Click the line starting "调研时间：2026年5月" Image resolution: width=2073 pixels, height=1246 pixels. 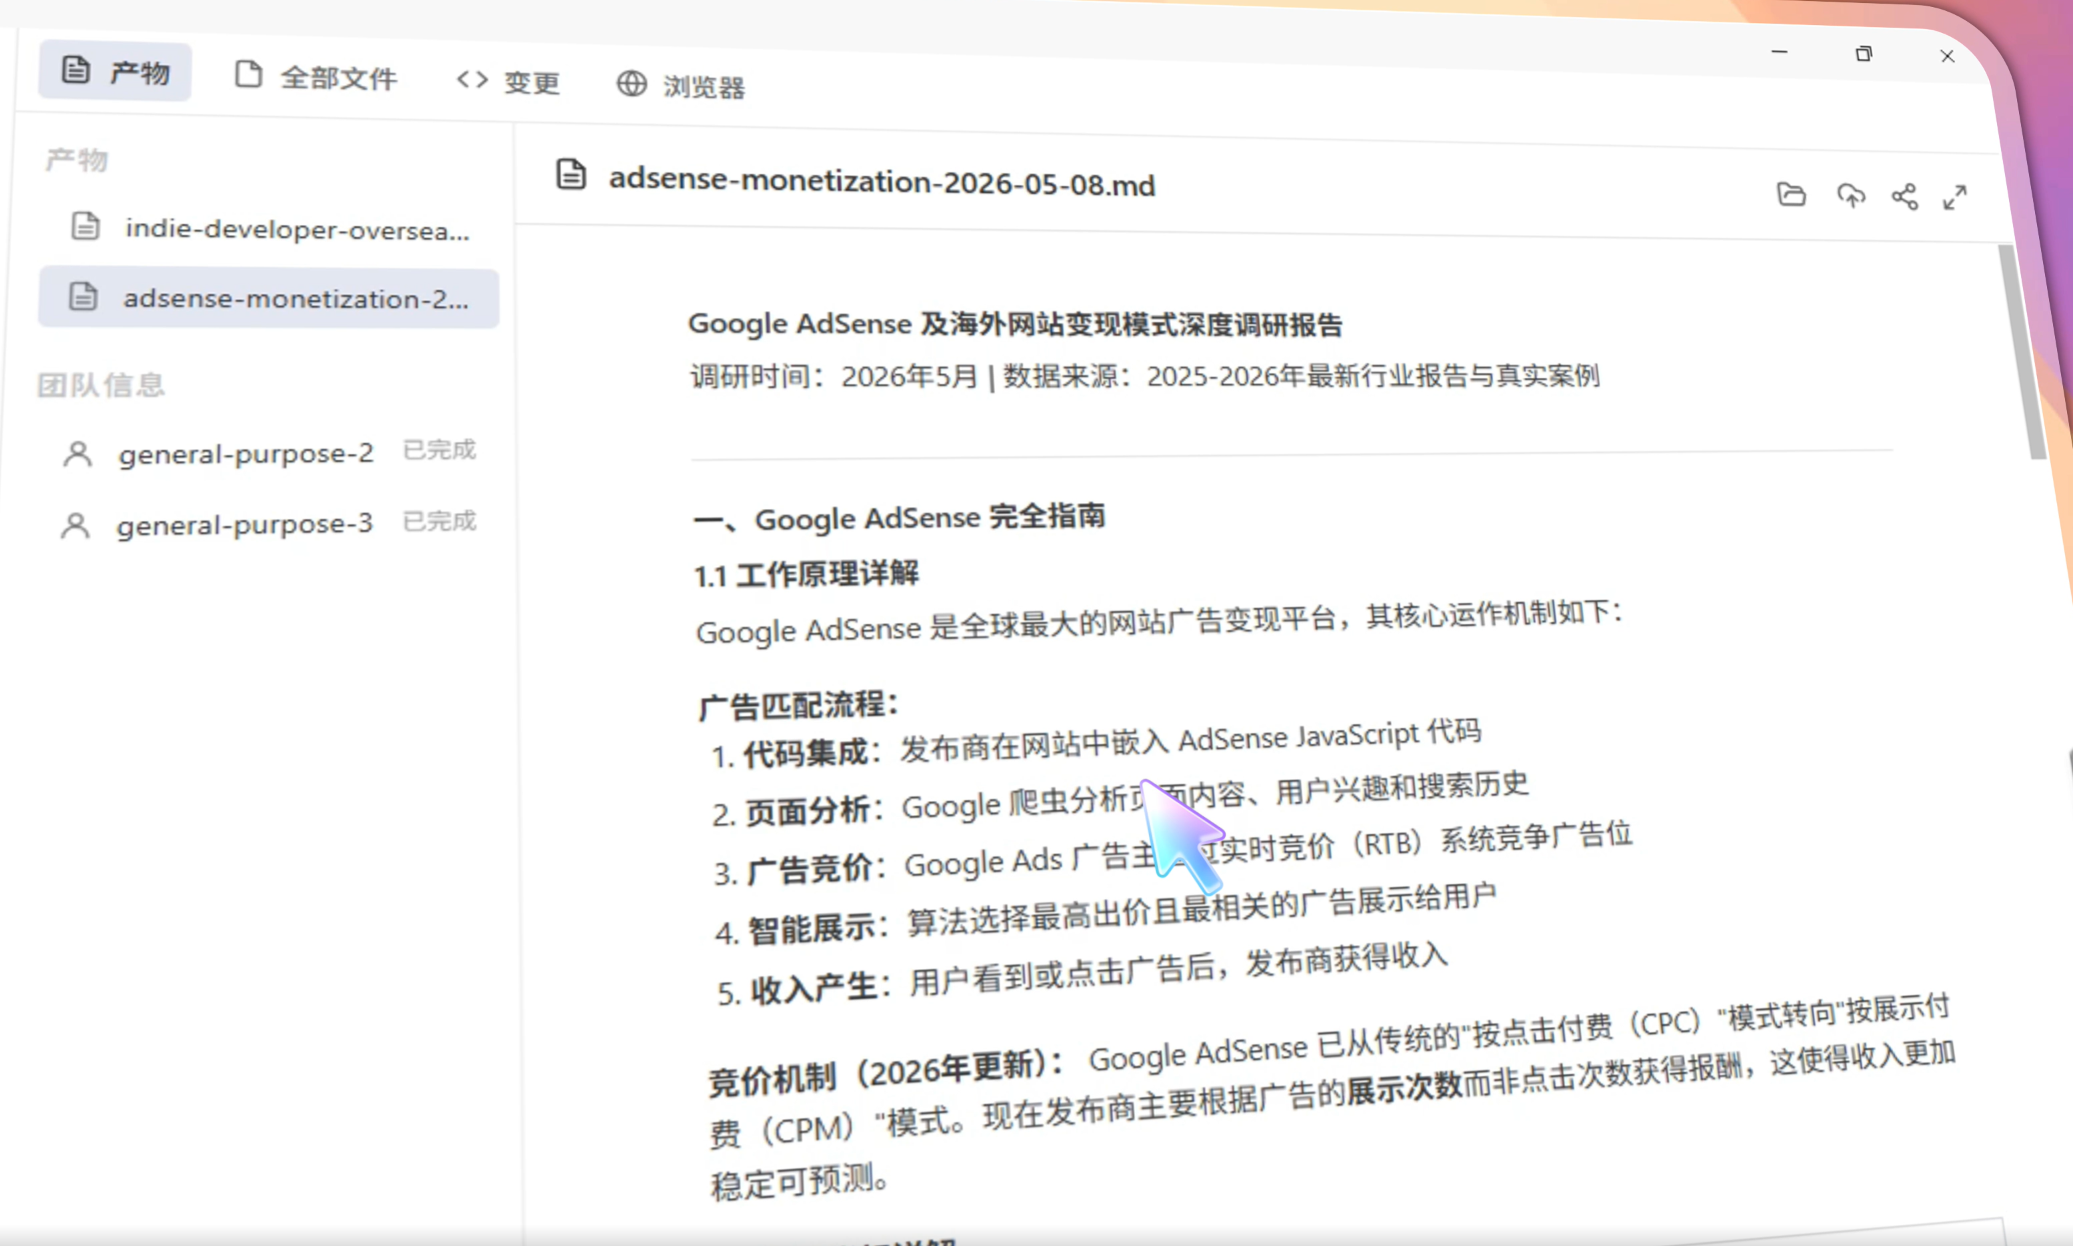1145,376
